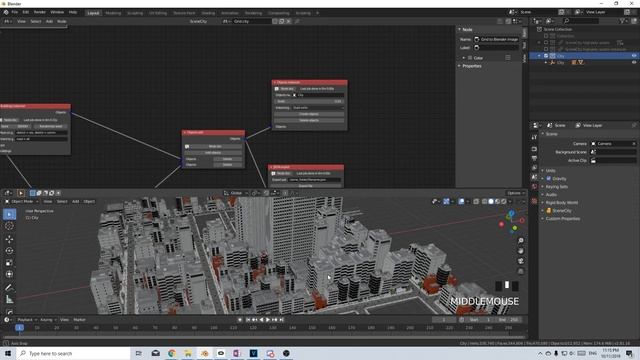
Task: Hide City collection using eye icon
Action: 634,56
